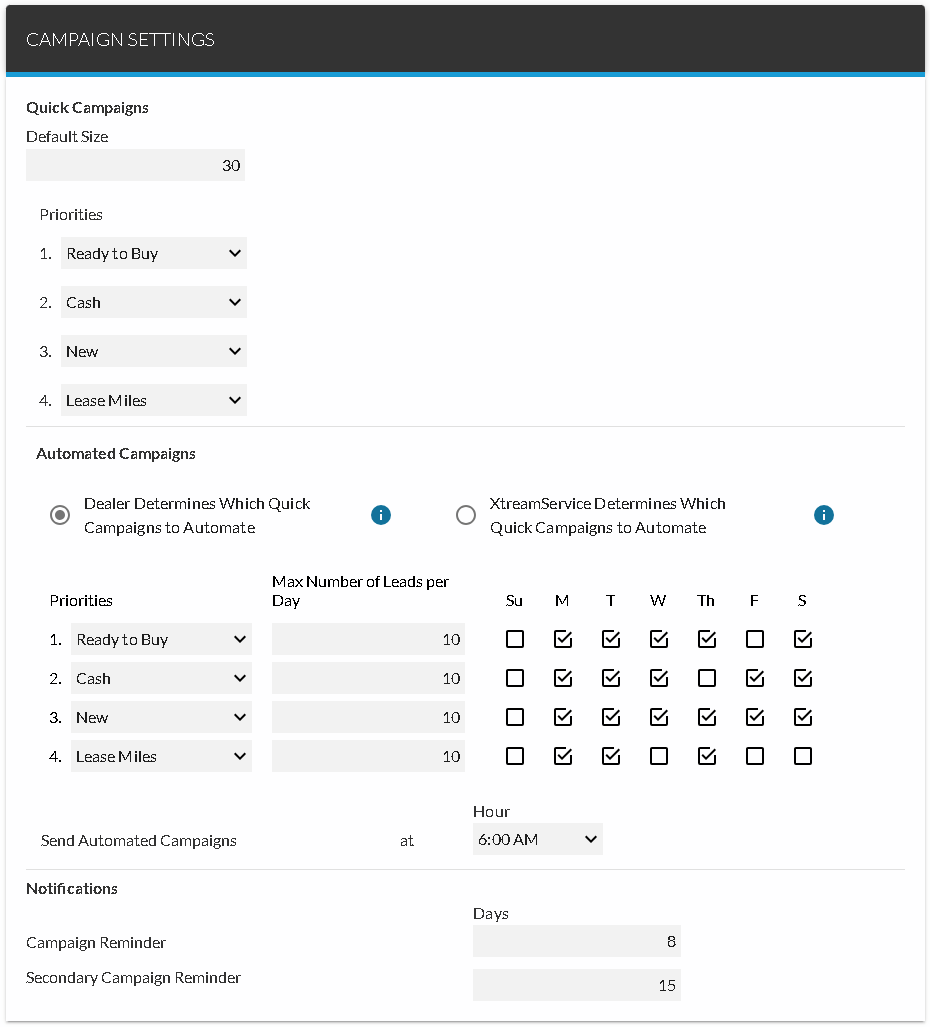Open the Hour 6:00 AM dropdown
Image resolution: width=930 pixels, height=1027 pixels.
coord(538,839)
